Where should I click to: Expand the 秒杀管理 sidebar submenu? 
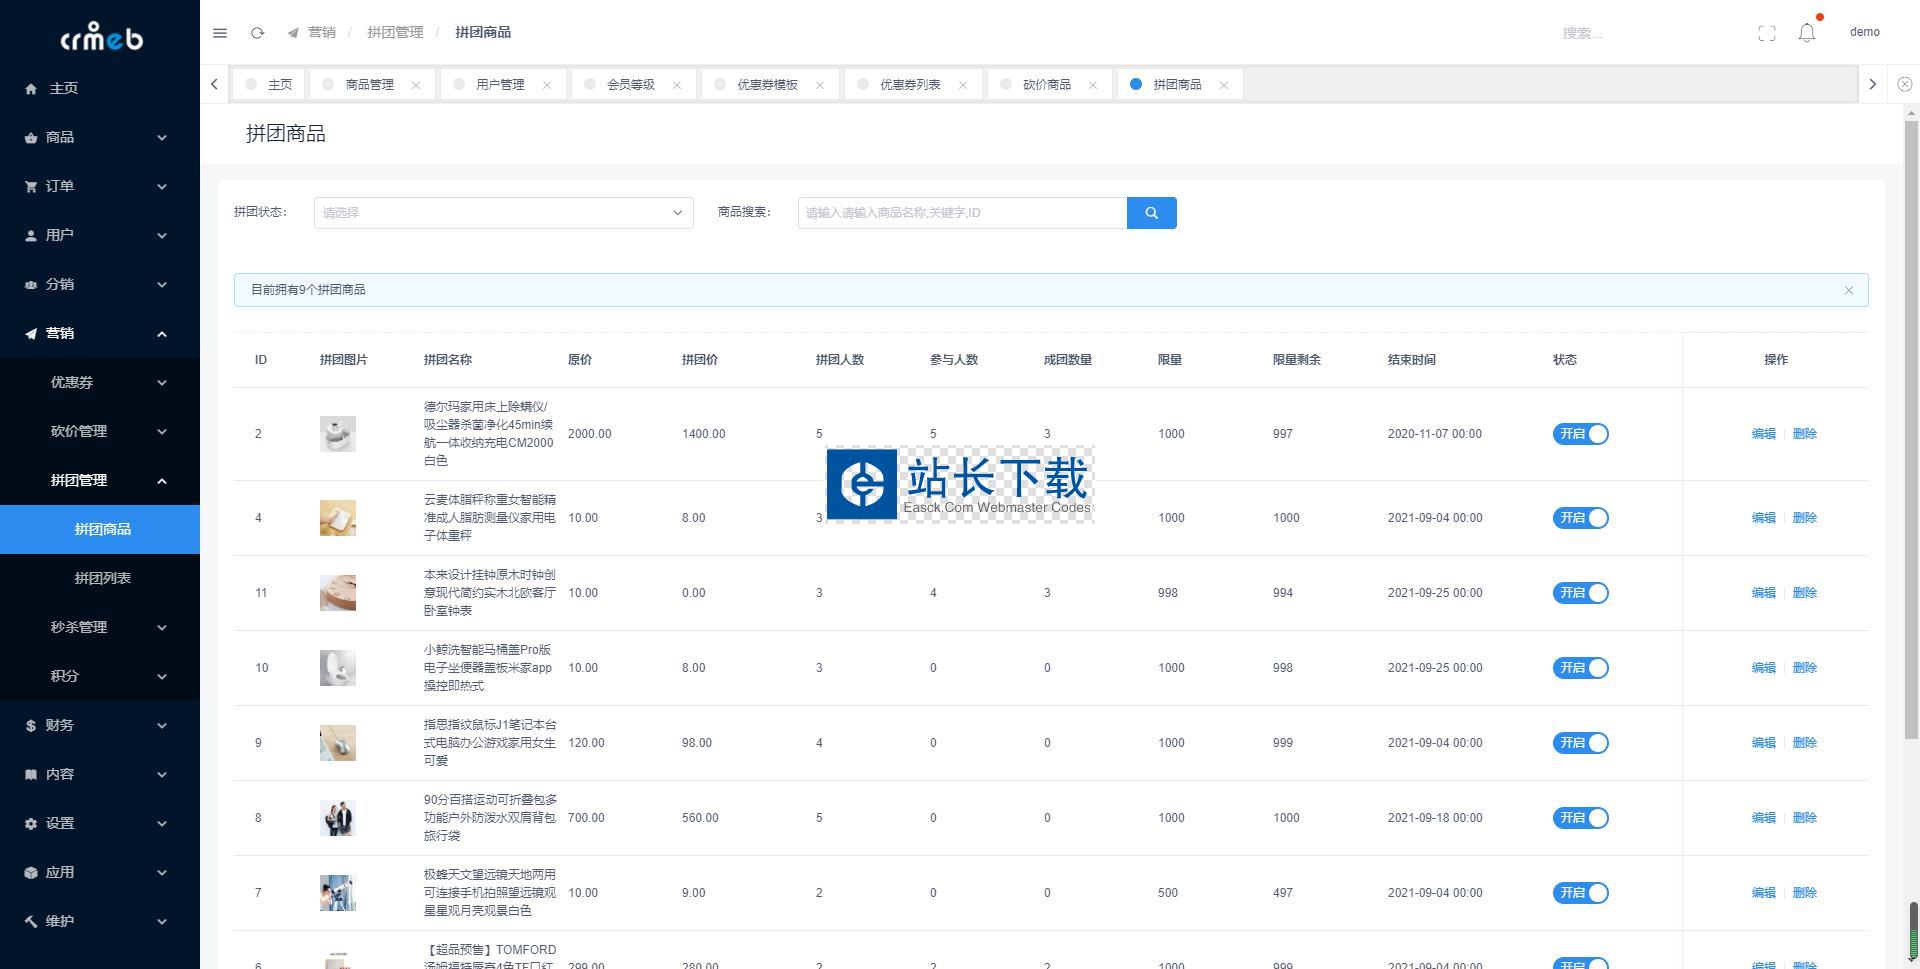click(100, 627)
